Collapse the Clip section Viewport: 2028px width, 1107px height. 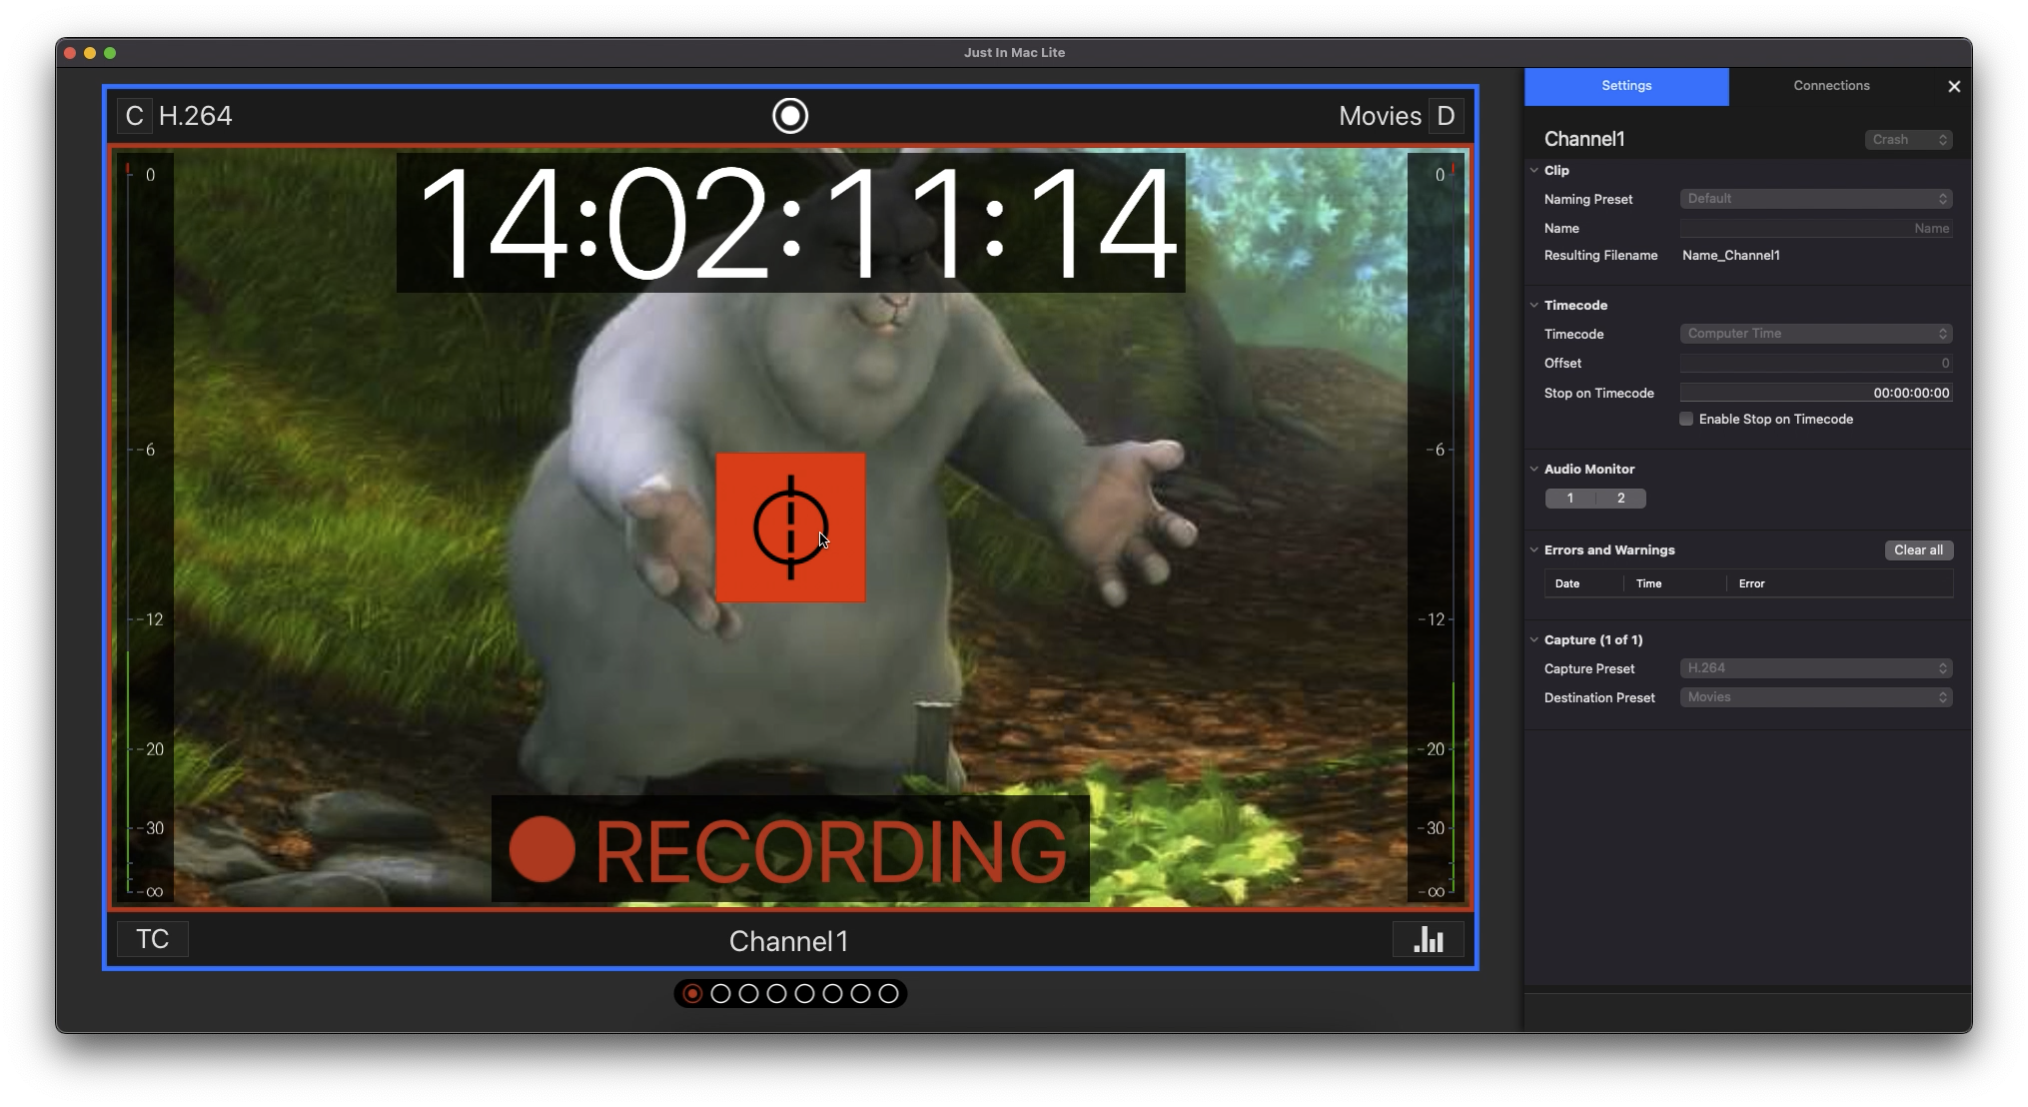[x=1534, y=170]
